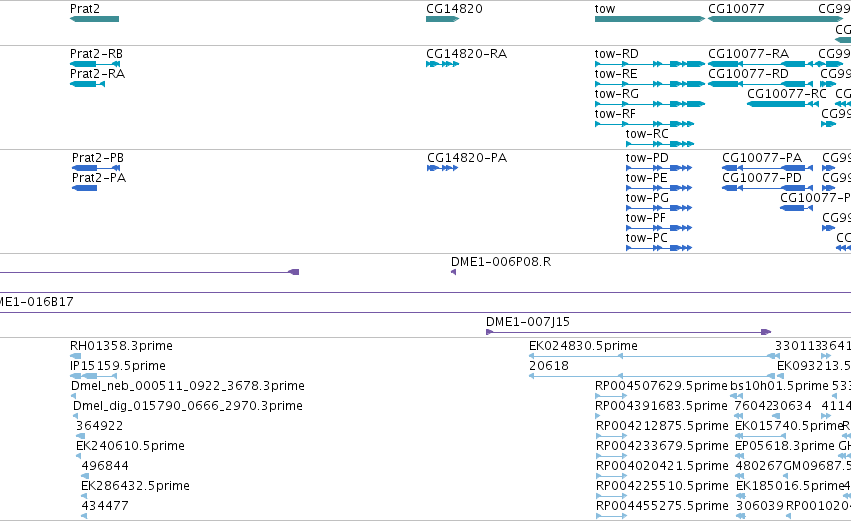Select the DME1-016B17 BAC clone
The width and height of the screenshot is (851, 521).
[426, 313]
